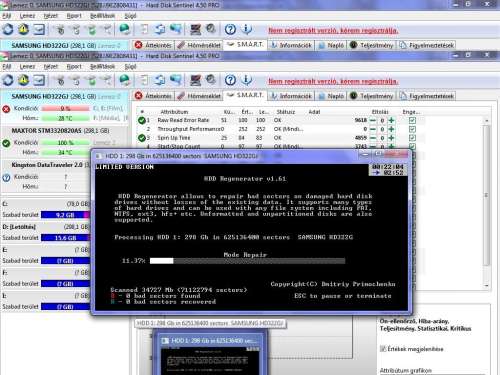500x375 pixels.
Task: Click the Státusz column header
Action: [x=286, y=112]
